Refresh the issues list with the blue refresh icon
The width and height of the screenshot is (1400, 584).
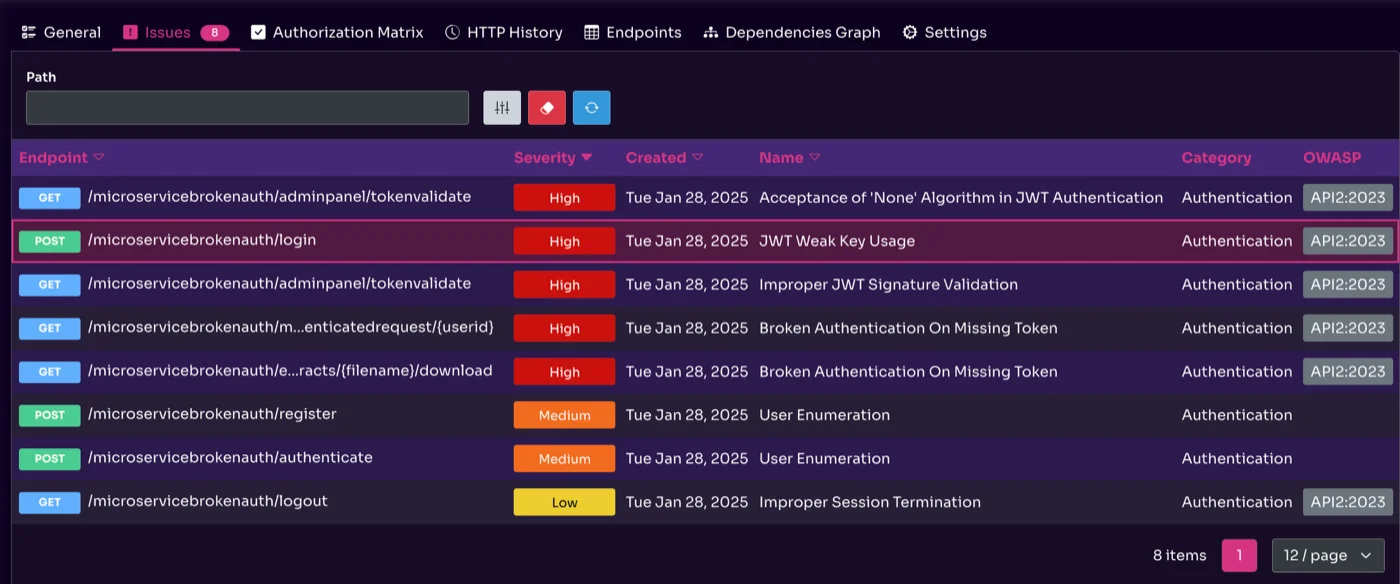[591, 107]
